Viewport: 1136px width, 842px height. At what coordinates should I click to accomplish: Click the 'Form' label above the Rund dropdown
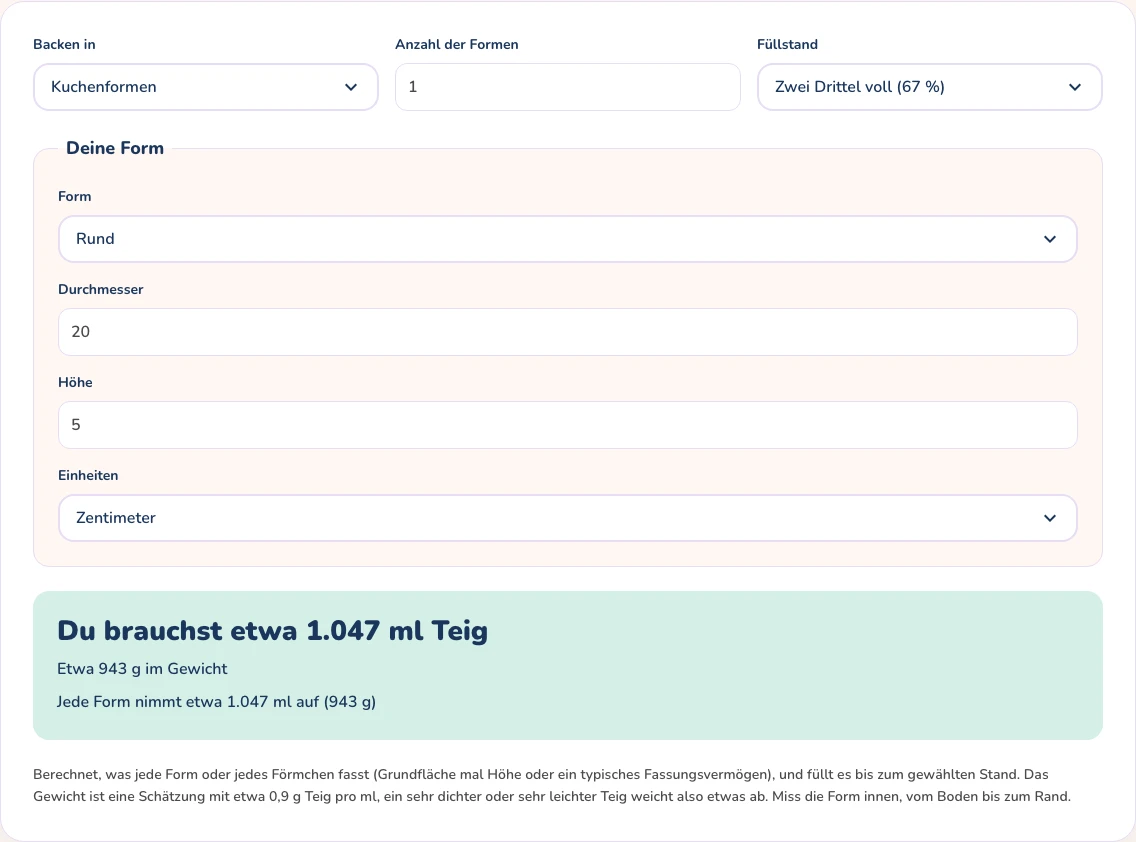pos(75,196)
